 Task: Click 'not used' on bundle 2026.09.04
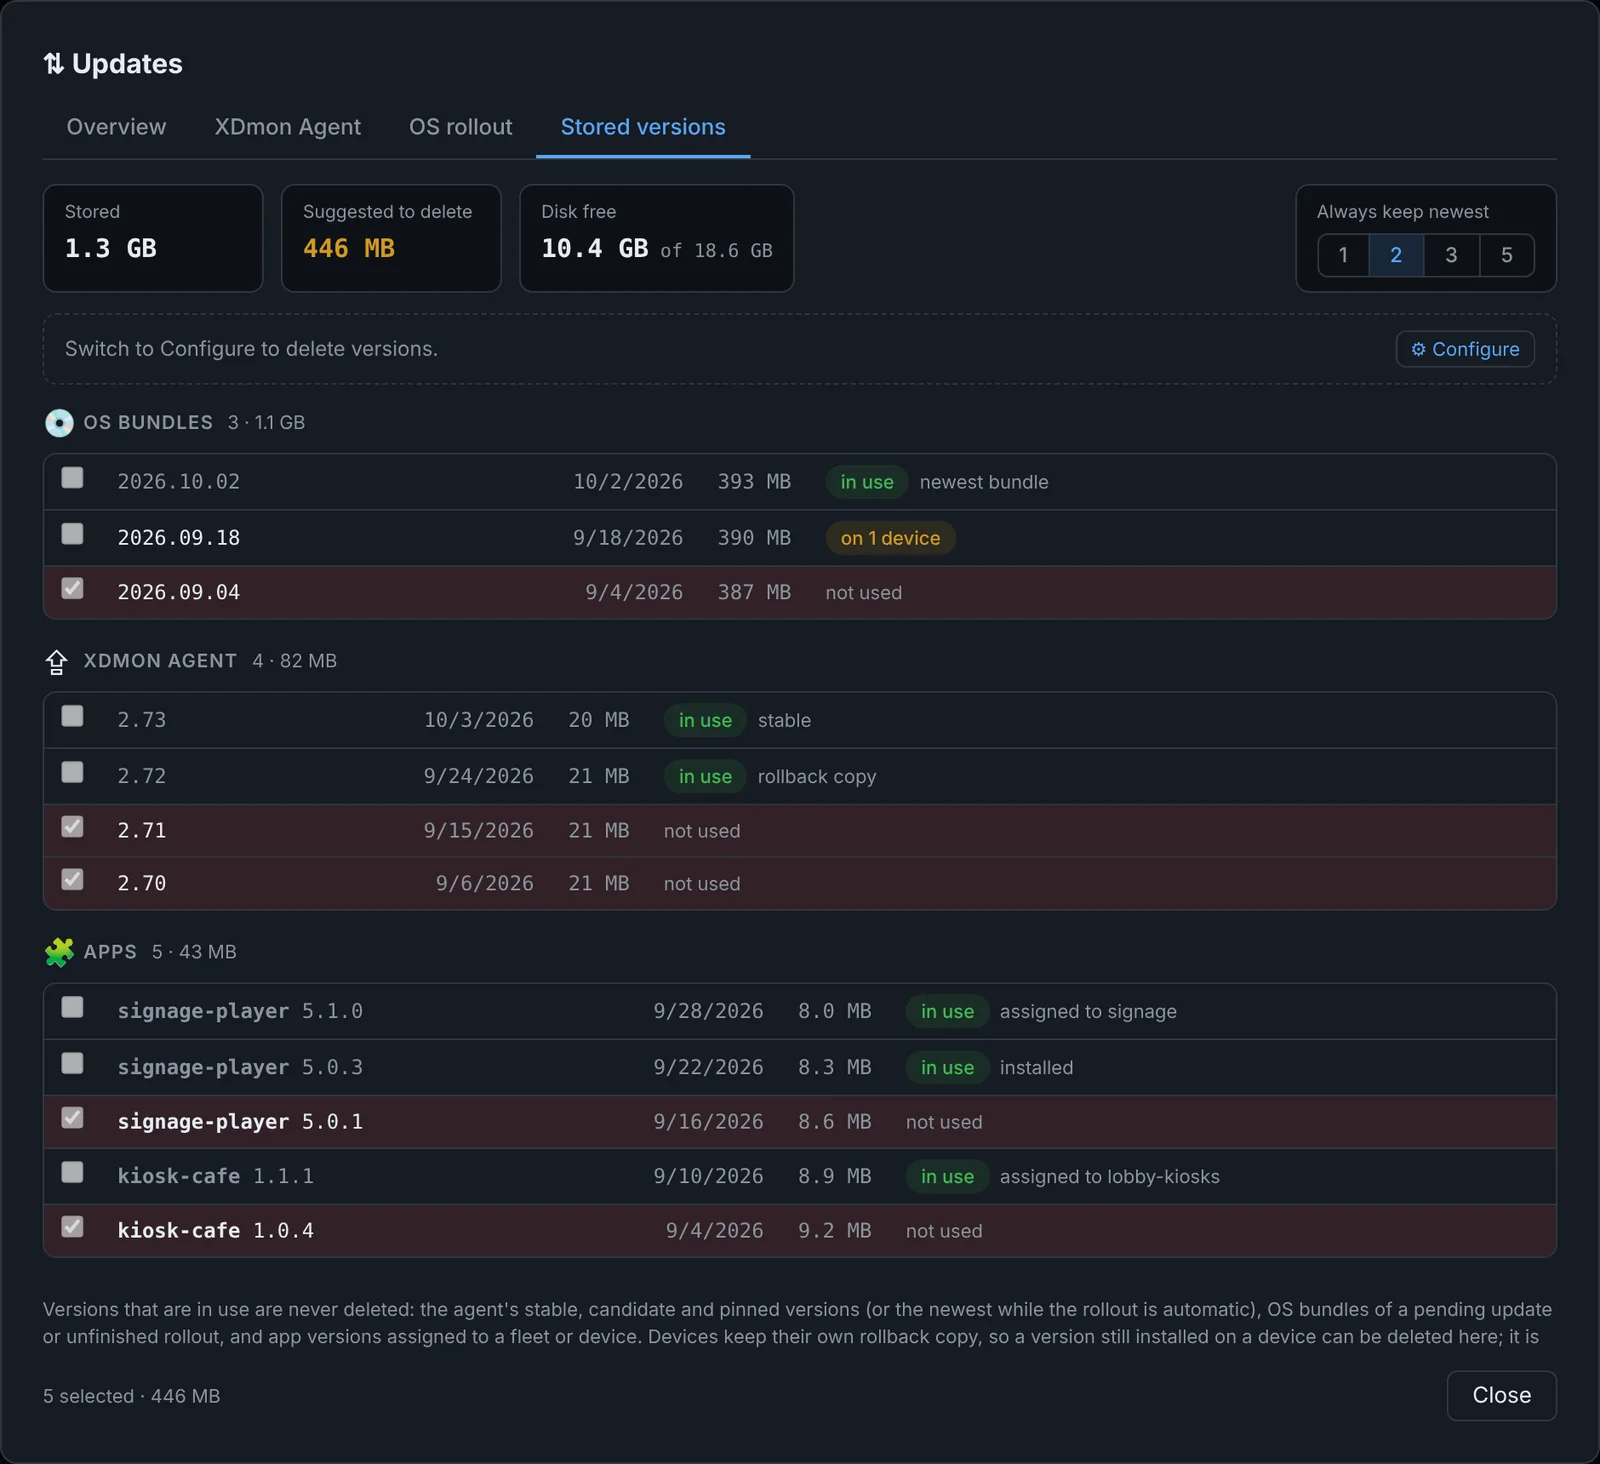pos(864,593)
